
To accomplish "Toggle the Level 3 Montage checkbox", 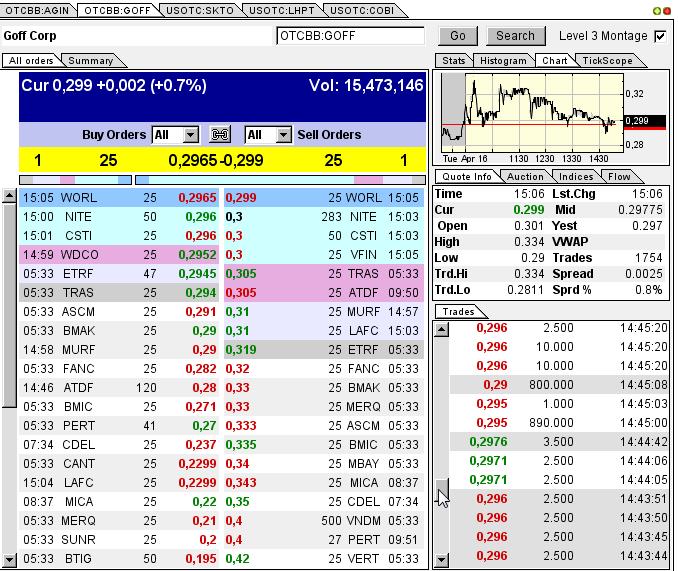I will 660,36.
